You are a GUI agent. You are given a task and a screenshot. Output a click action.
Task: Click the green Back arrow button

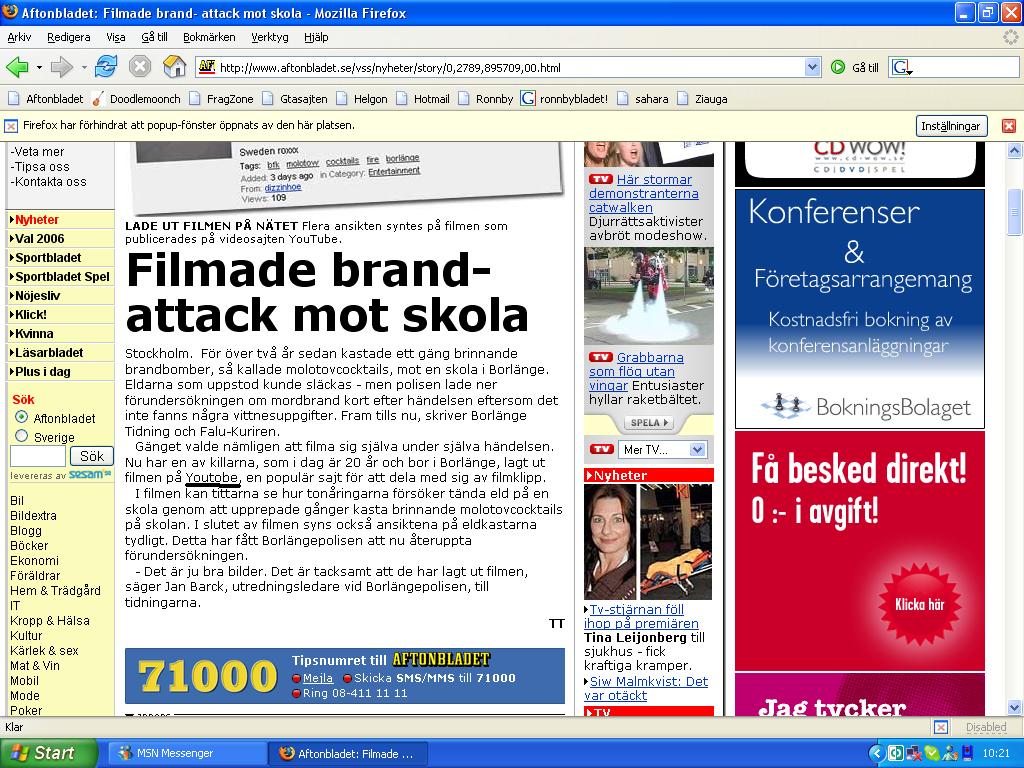[18, 67]
